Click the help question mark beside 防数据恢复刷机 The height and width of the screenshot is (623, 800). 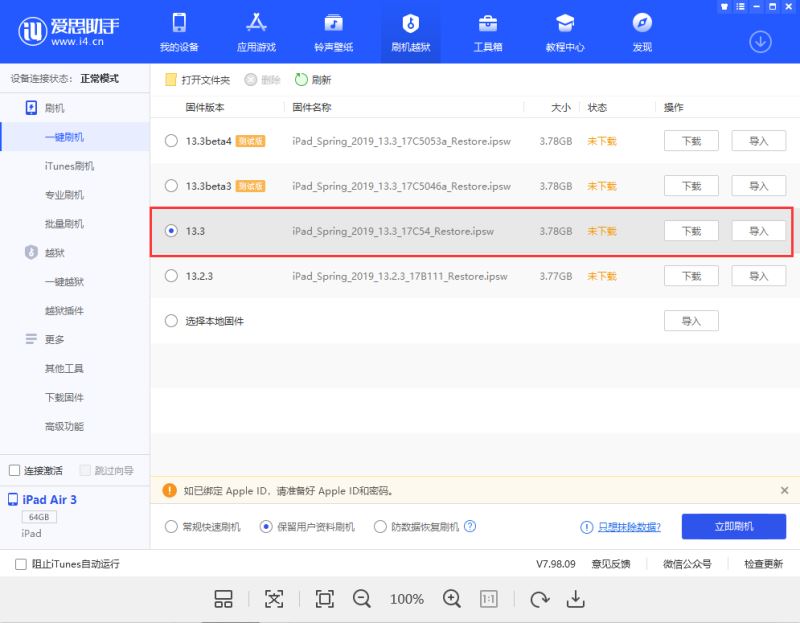pyautogui.click(x=470, y=526)
